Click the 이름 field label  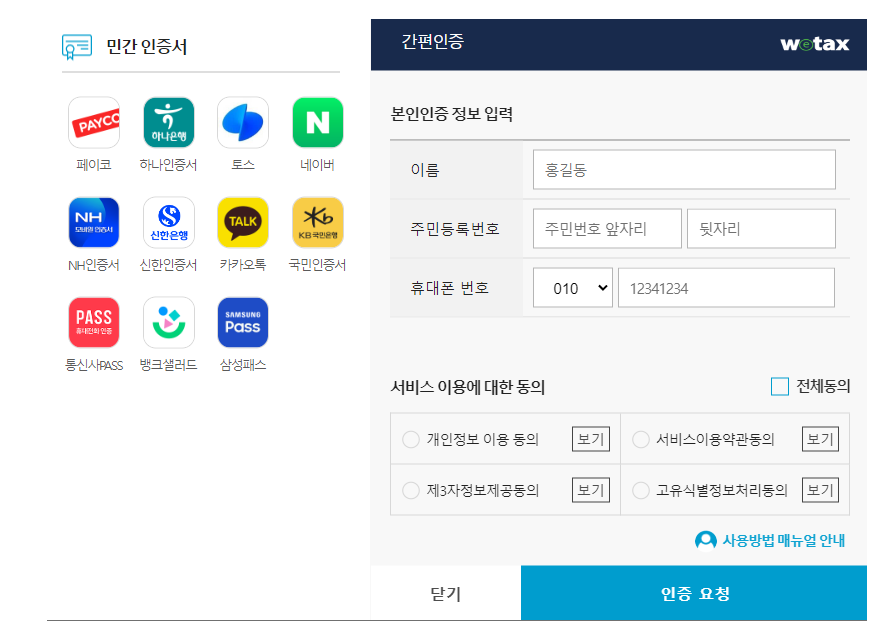(x=425, y=169)
